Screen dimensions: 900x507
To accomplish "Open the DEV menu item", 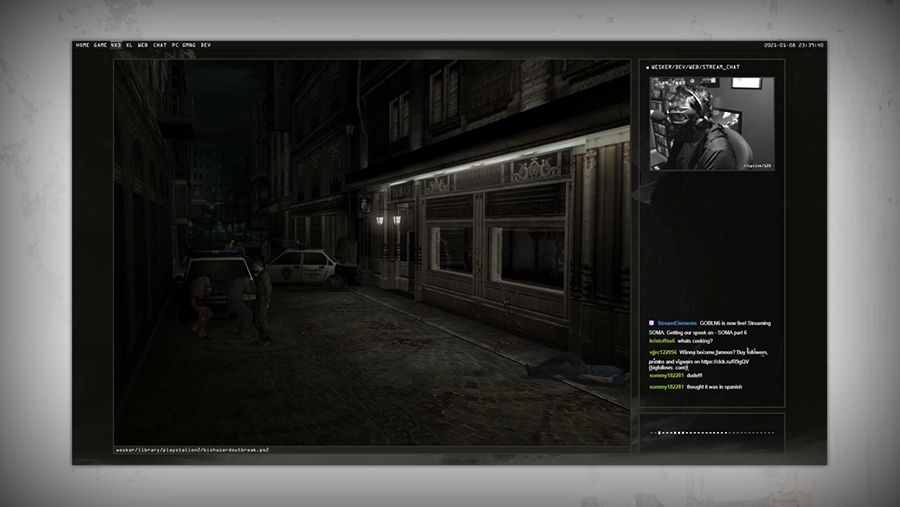I will [x=205, y=45].
